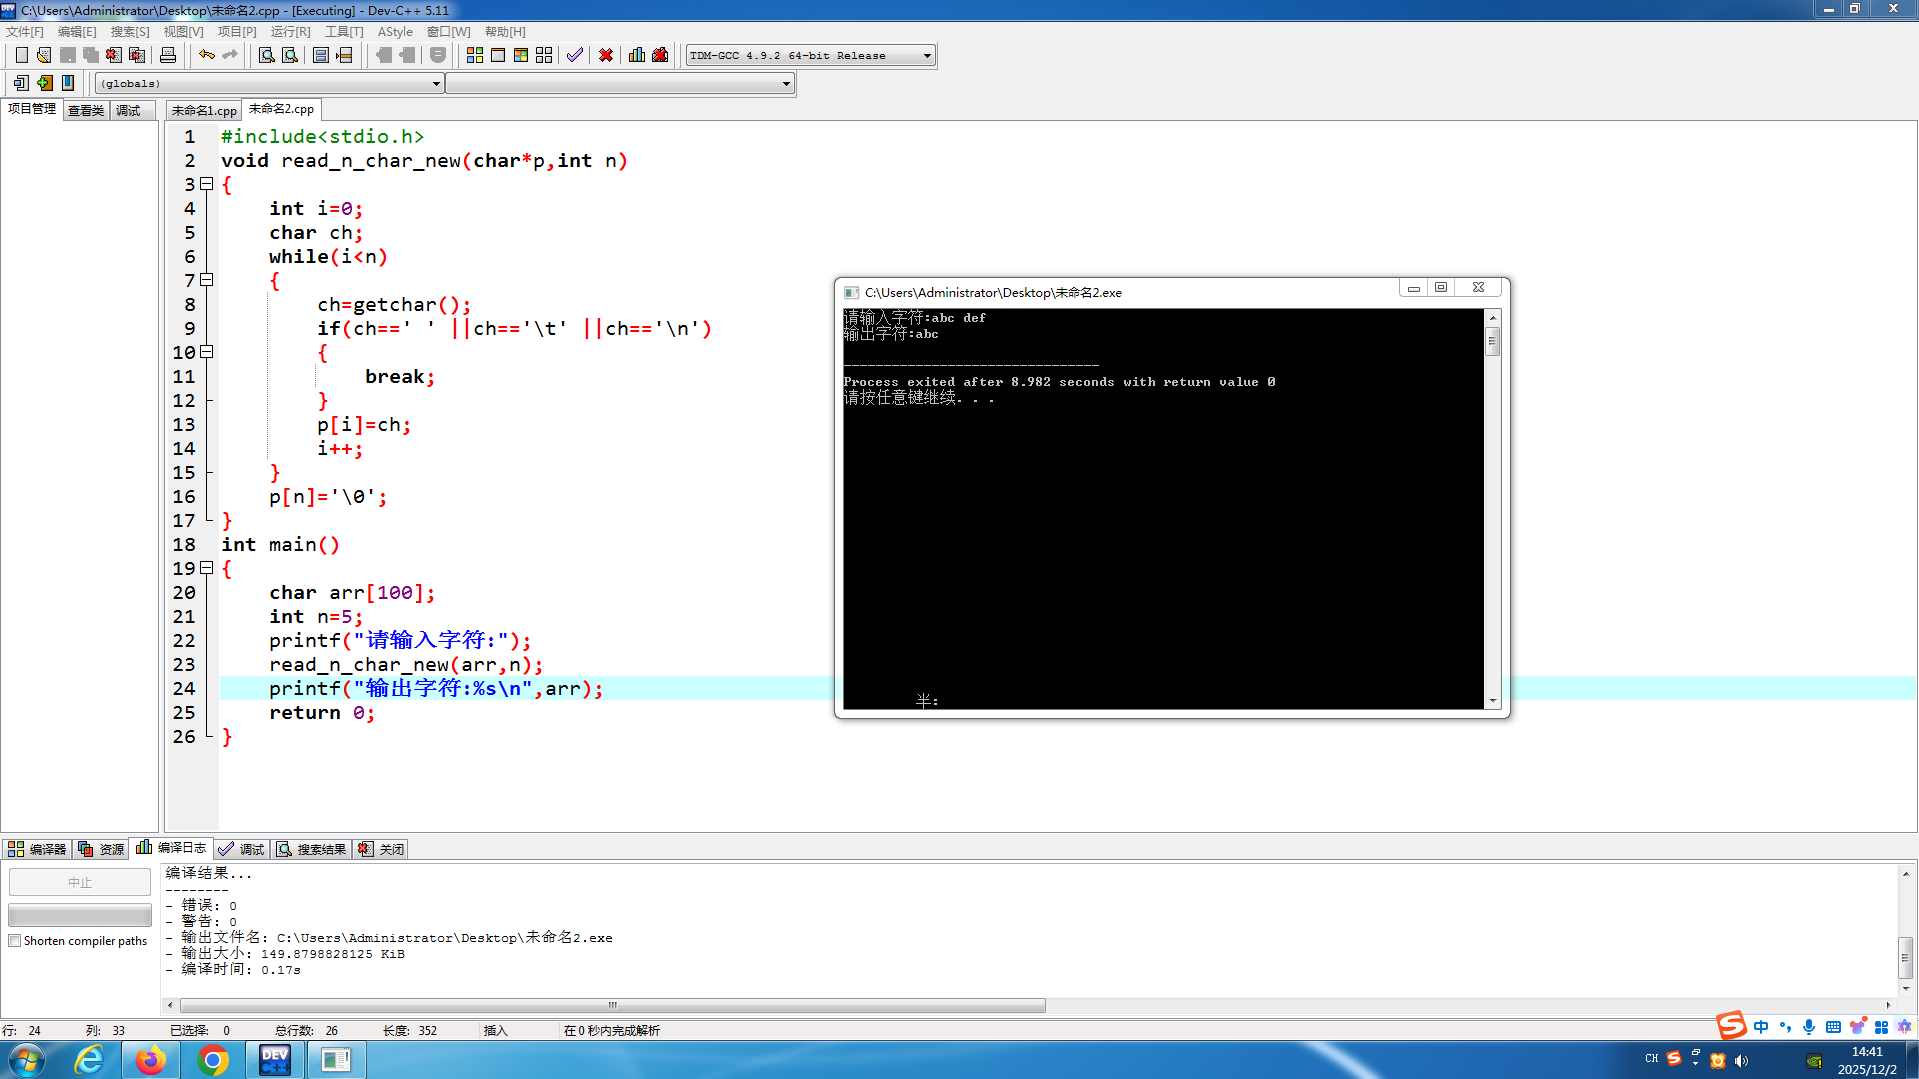Click the Run program window icon
The image size is (1919, 1079).
(498, 55)
